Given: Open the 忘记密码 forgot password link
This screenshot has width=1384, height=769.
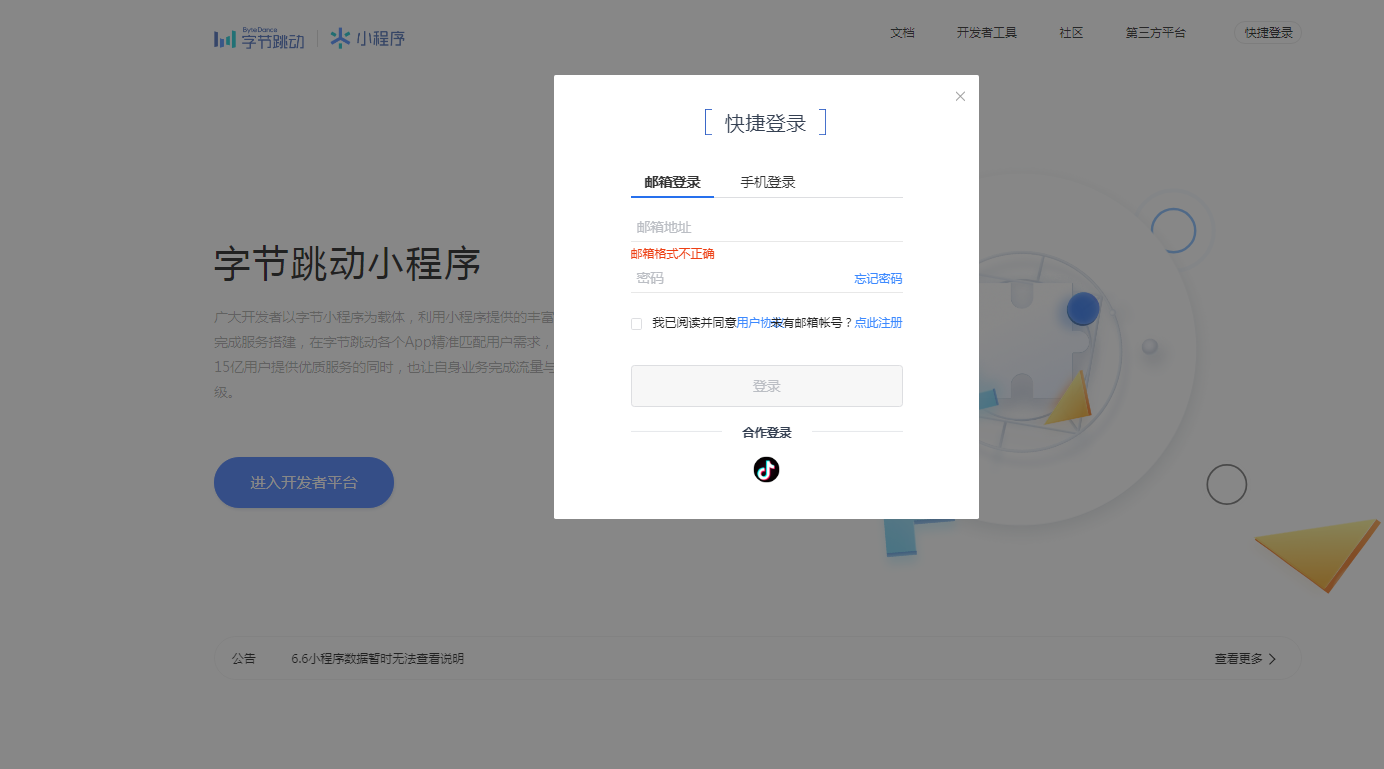Looking at the screenshot, I should tap(878, 279).
